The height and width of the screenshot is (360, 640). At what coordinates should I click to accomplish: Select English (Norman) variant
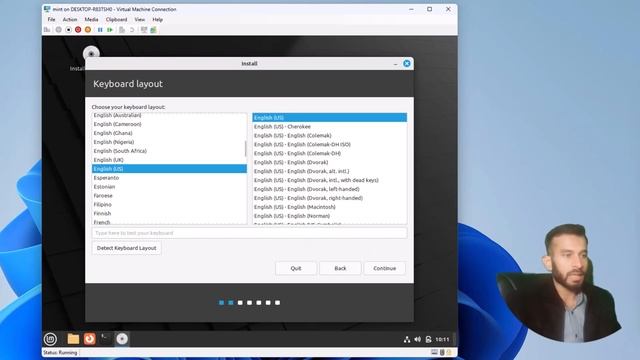coord(329,216)
